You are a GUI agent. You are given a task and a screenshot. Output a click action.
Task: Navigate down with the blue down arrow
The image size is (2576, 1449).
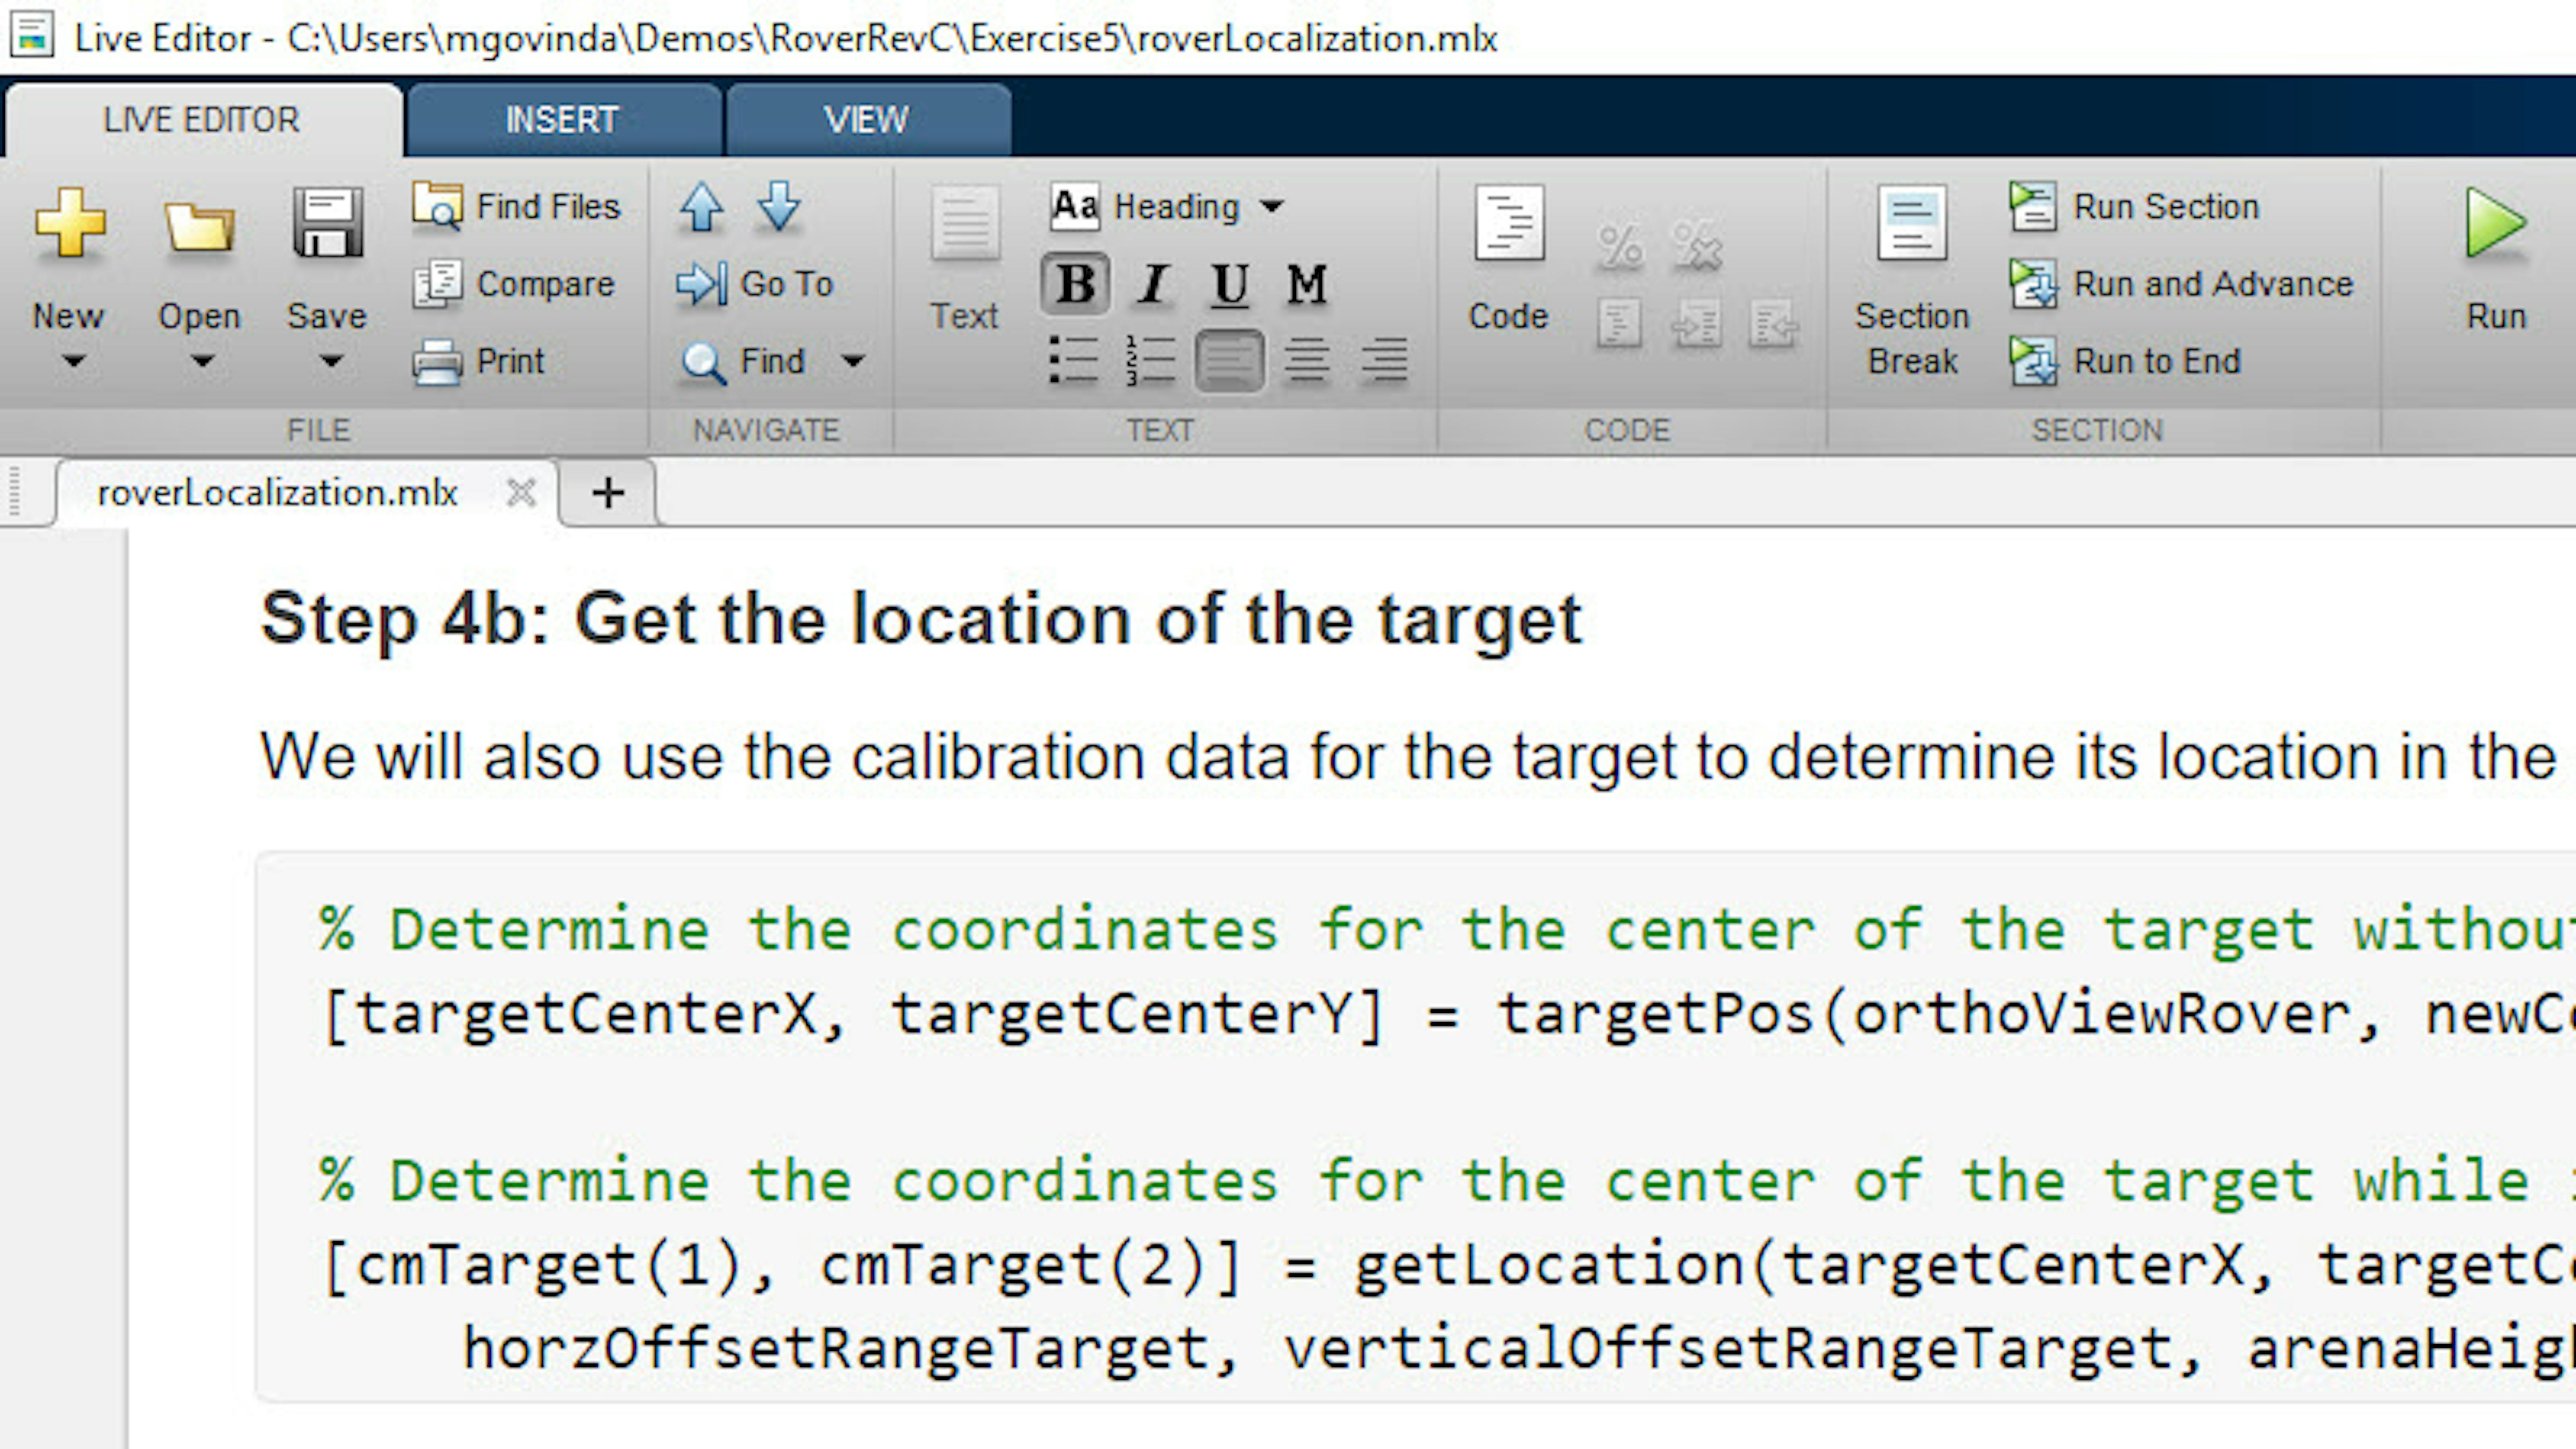pos(778,206)
